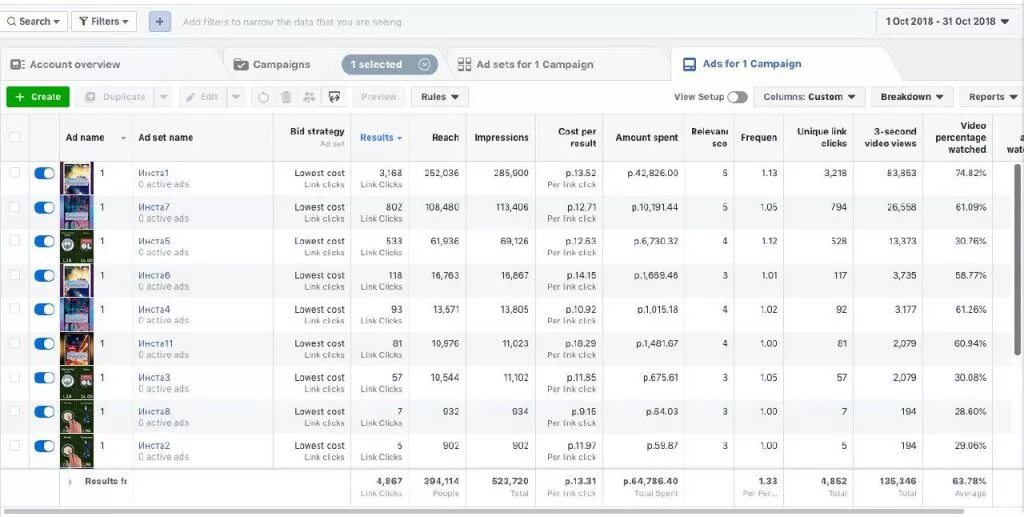1024x517 pixels.
Task: Click the Account overview tab icon
Action: (17, 64)
